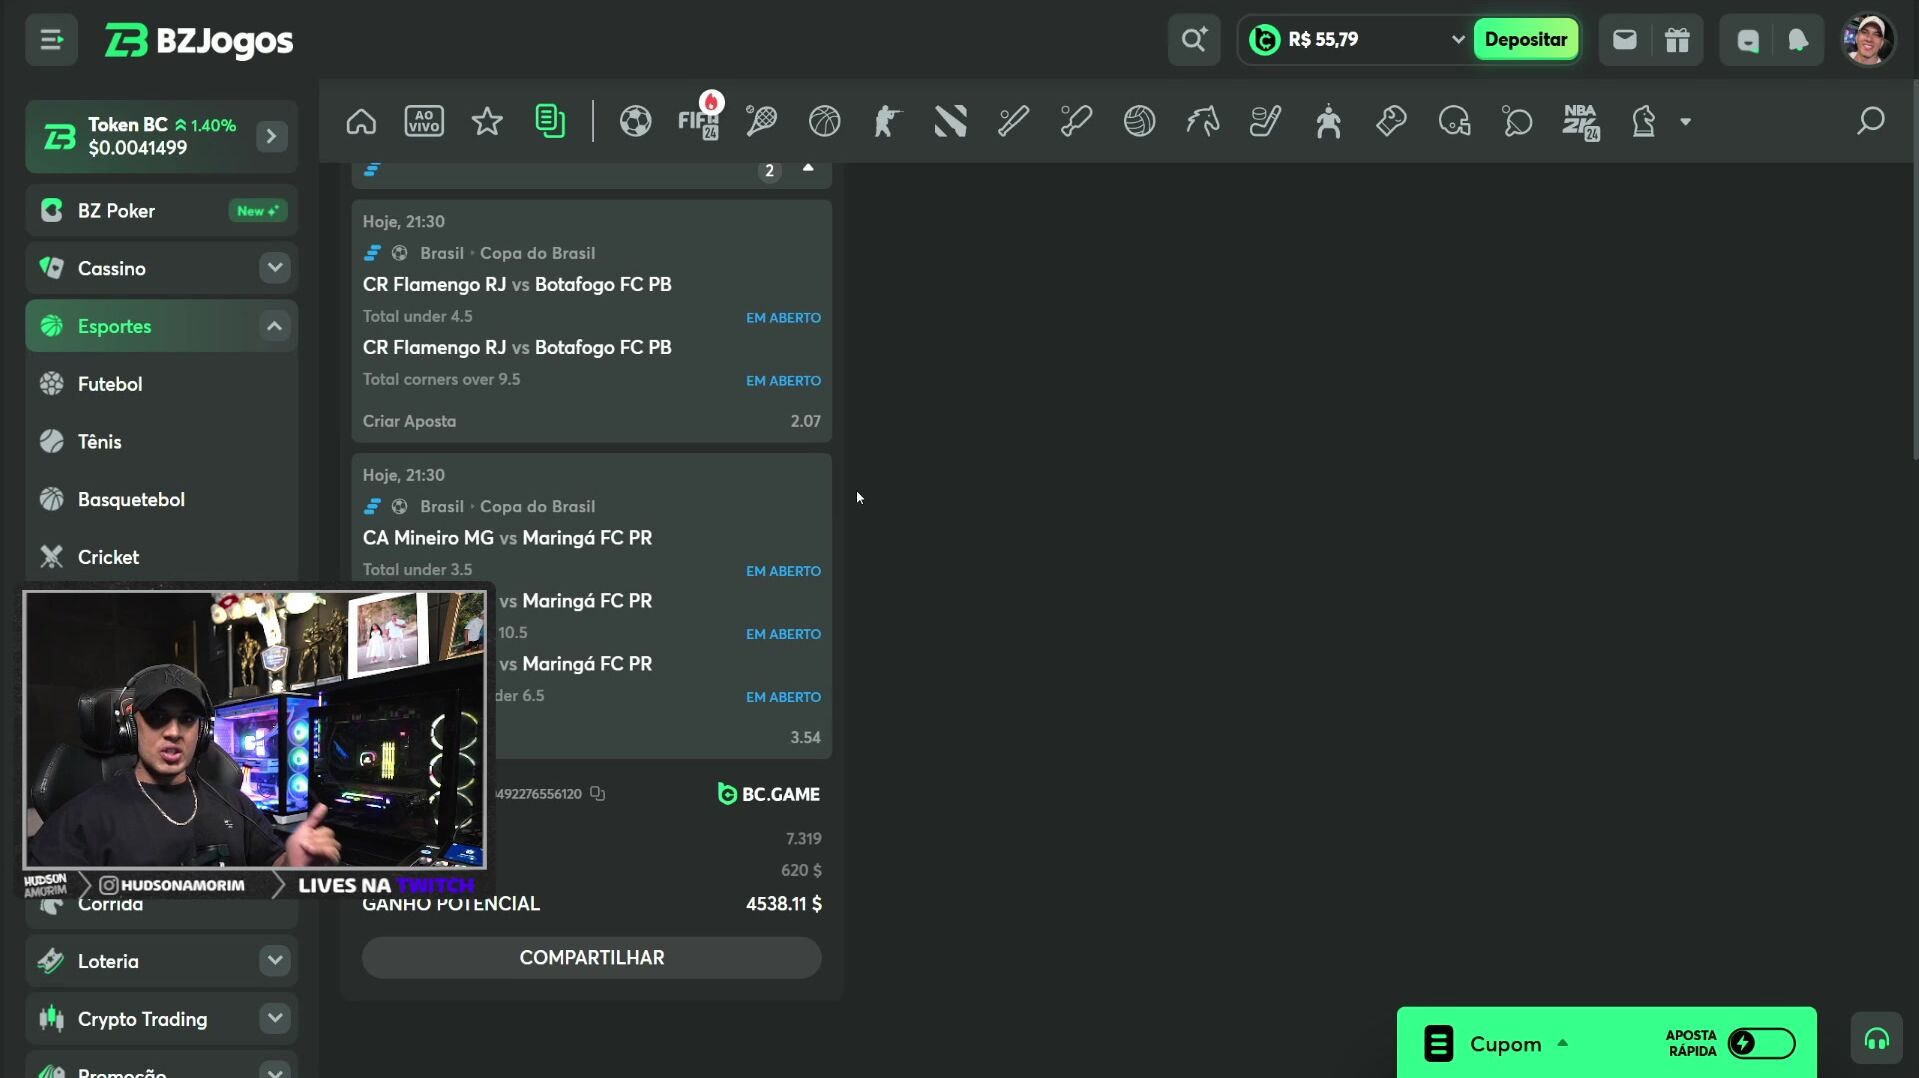Select the volleyball sport icon
Screen dimensions: 1919x1078
click(x=1139, y=122)
